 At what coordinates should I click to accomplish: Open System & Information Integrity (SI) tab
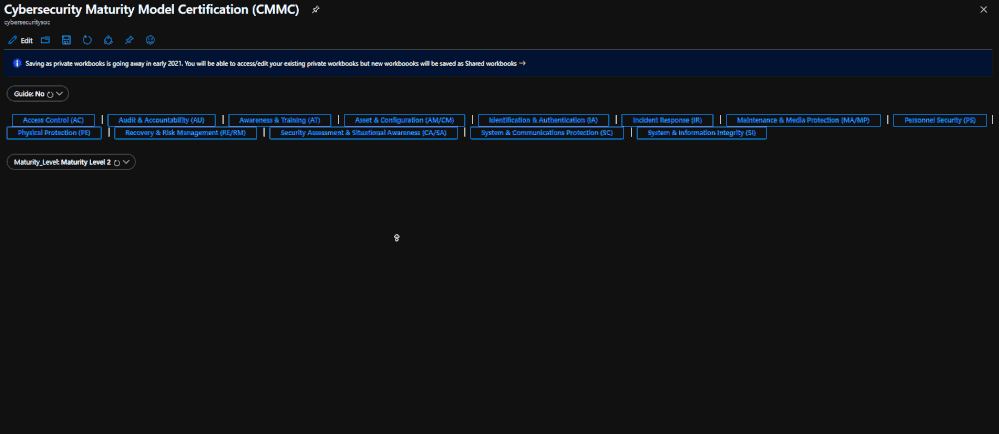coord(701,133)
